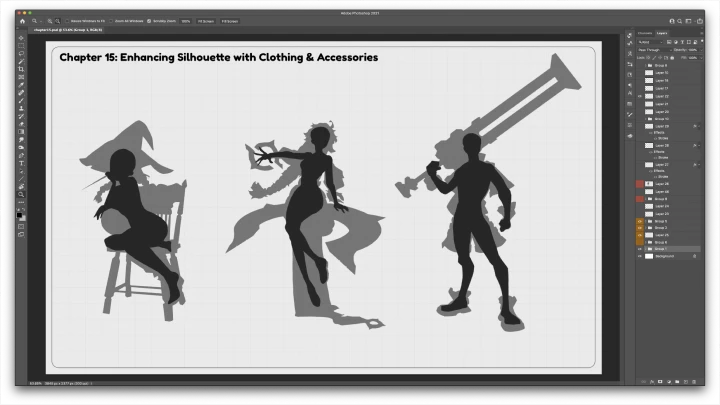Select the Hand tool
Image resolution: width=720 pixels, height=405 pixels.
(x=21, y=186)
